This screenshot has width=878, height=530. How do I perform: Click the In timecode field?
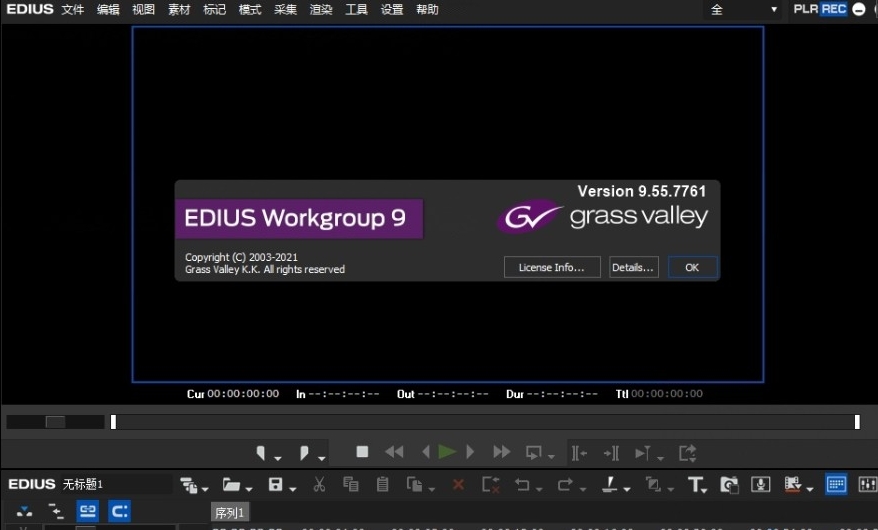tap(344, 394)
